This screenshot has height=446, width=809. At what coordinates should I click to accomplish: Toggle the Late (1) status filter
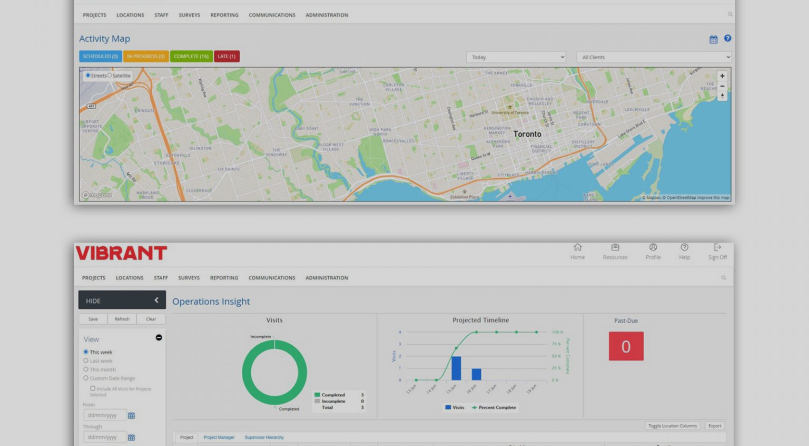pos(226,56)
